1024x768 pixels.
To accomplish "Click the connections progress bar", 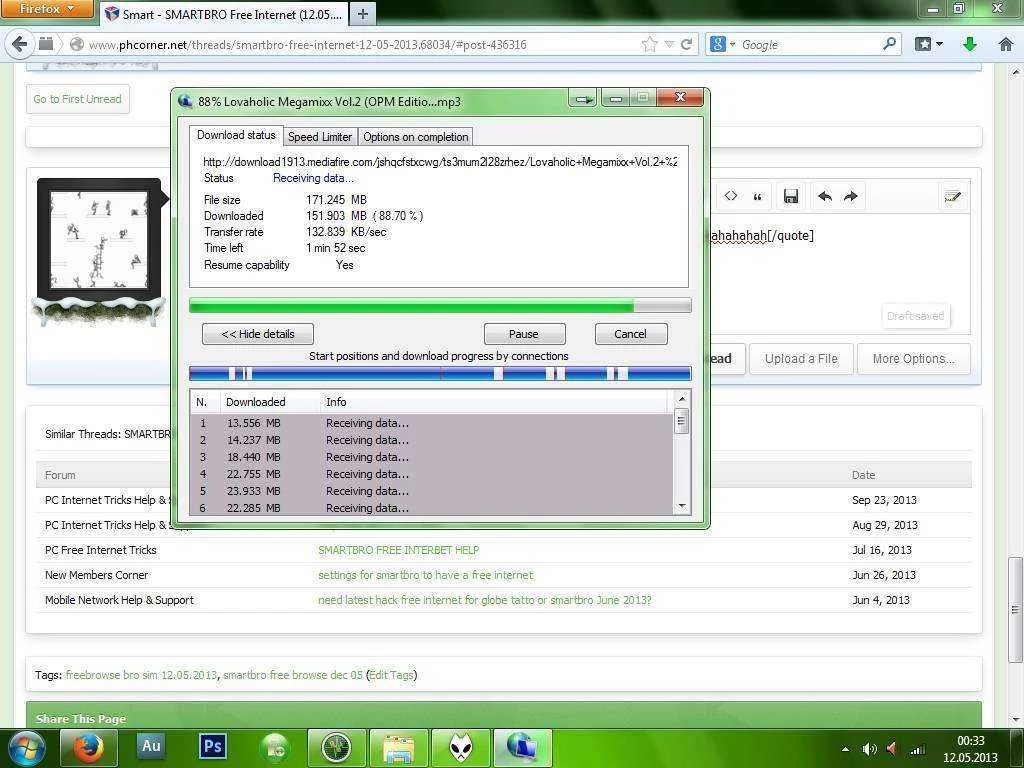I will point(440,374).
